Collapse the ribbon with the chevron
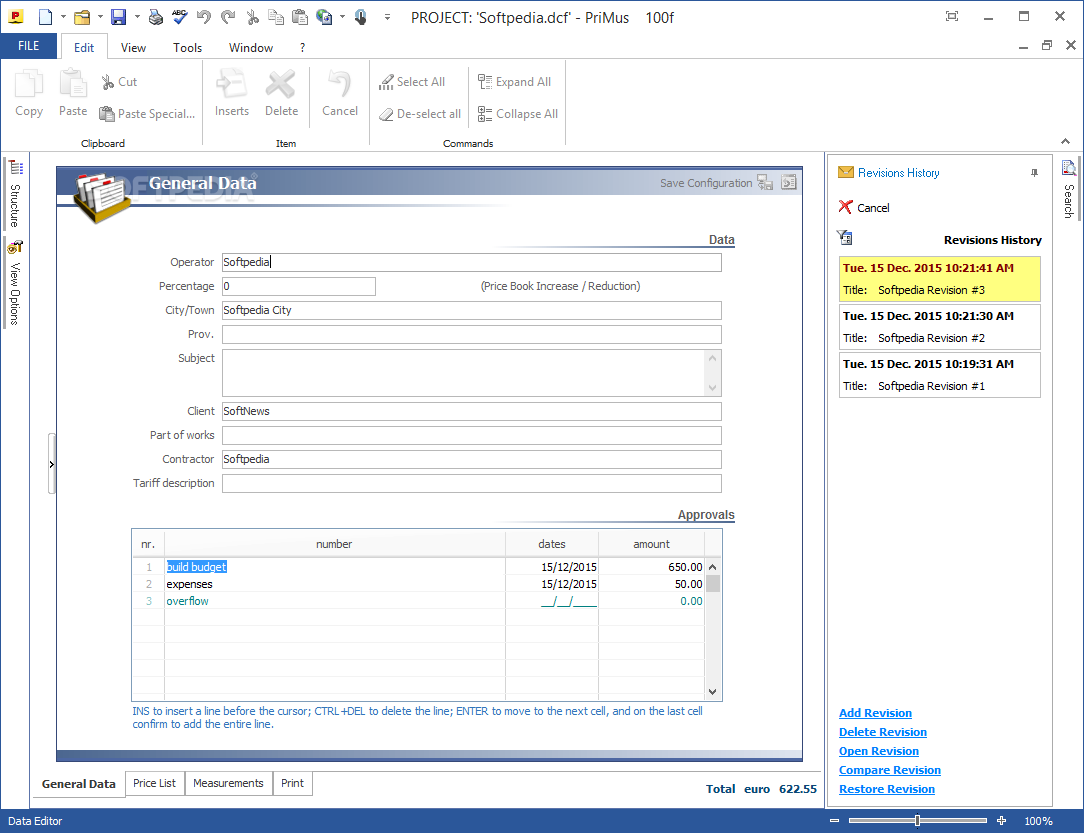 [1065, 141]
